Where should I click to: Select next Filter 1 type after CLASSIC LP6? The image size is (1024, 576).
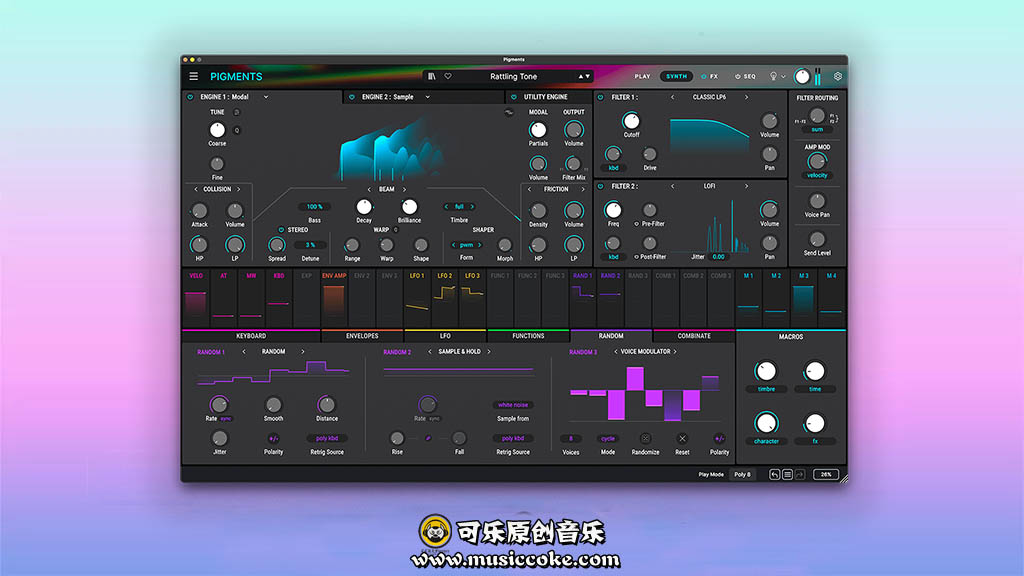[x=746, y=97]
